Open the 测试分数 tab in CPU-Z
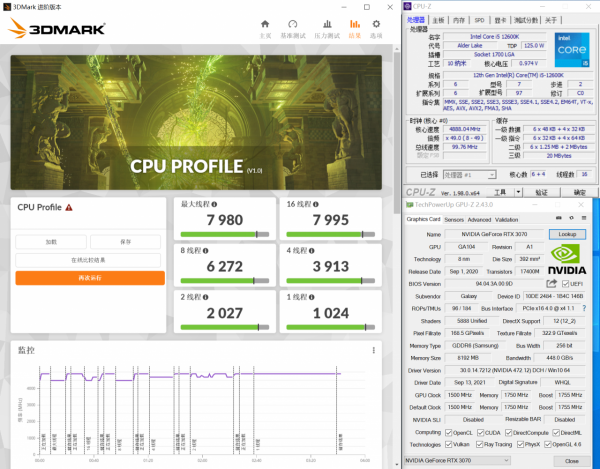Image resolution: width=600 pixels, height=469 pixels. tap(525, 20)
